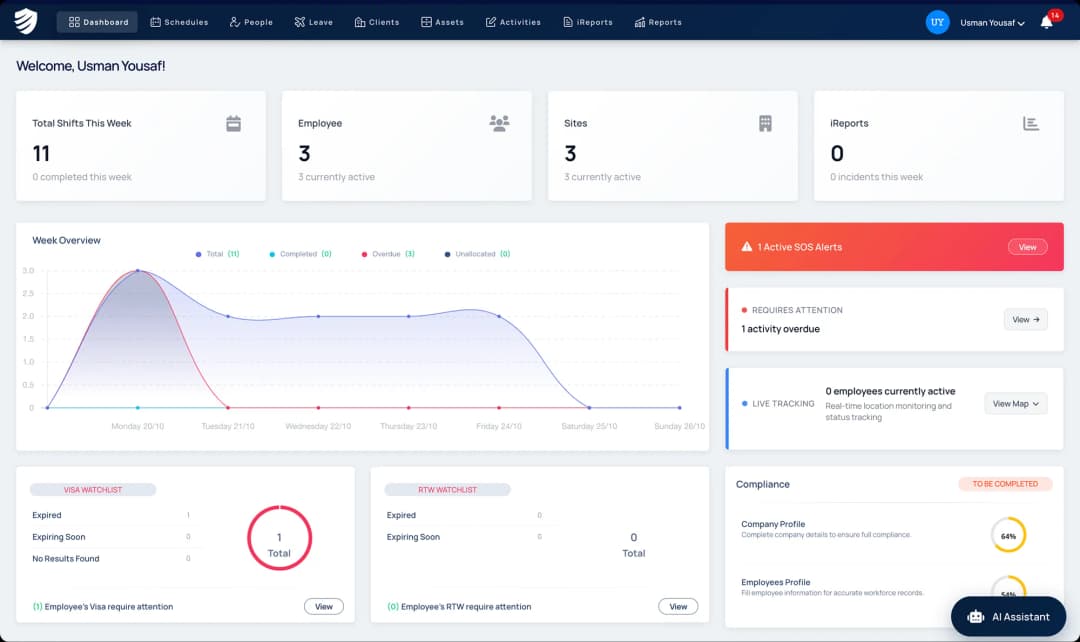The height and width of the screenshot is (642, 1080).
Task: View the active SOS alerts
Action: [x=1027, y=247]
